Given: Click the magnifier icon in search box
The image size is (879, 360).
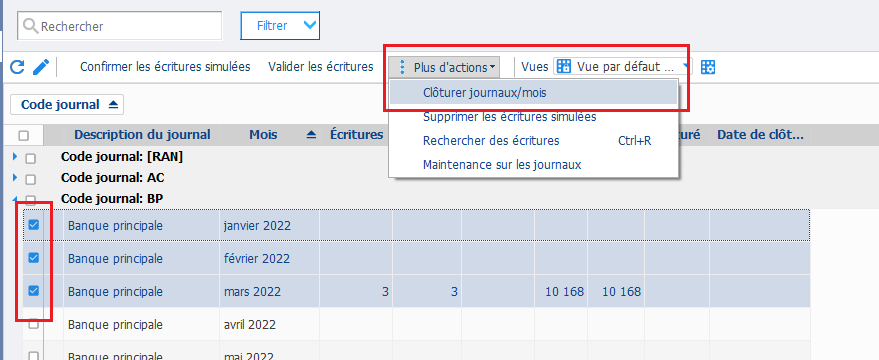Looking at the screenshot, I should [x=31, y=26].
